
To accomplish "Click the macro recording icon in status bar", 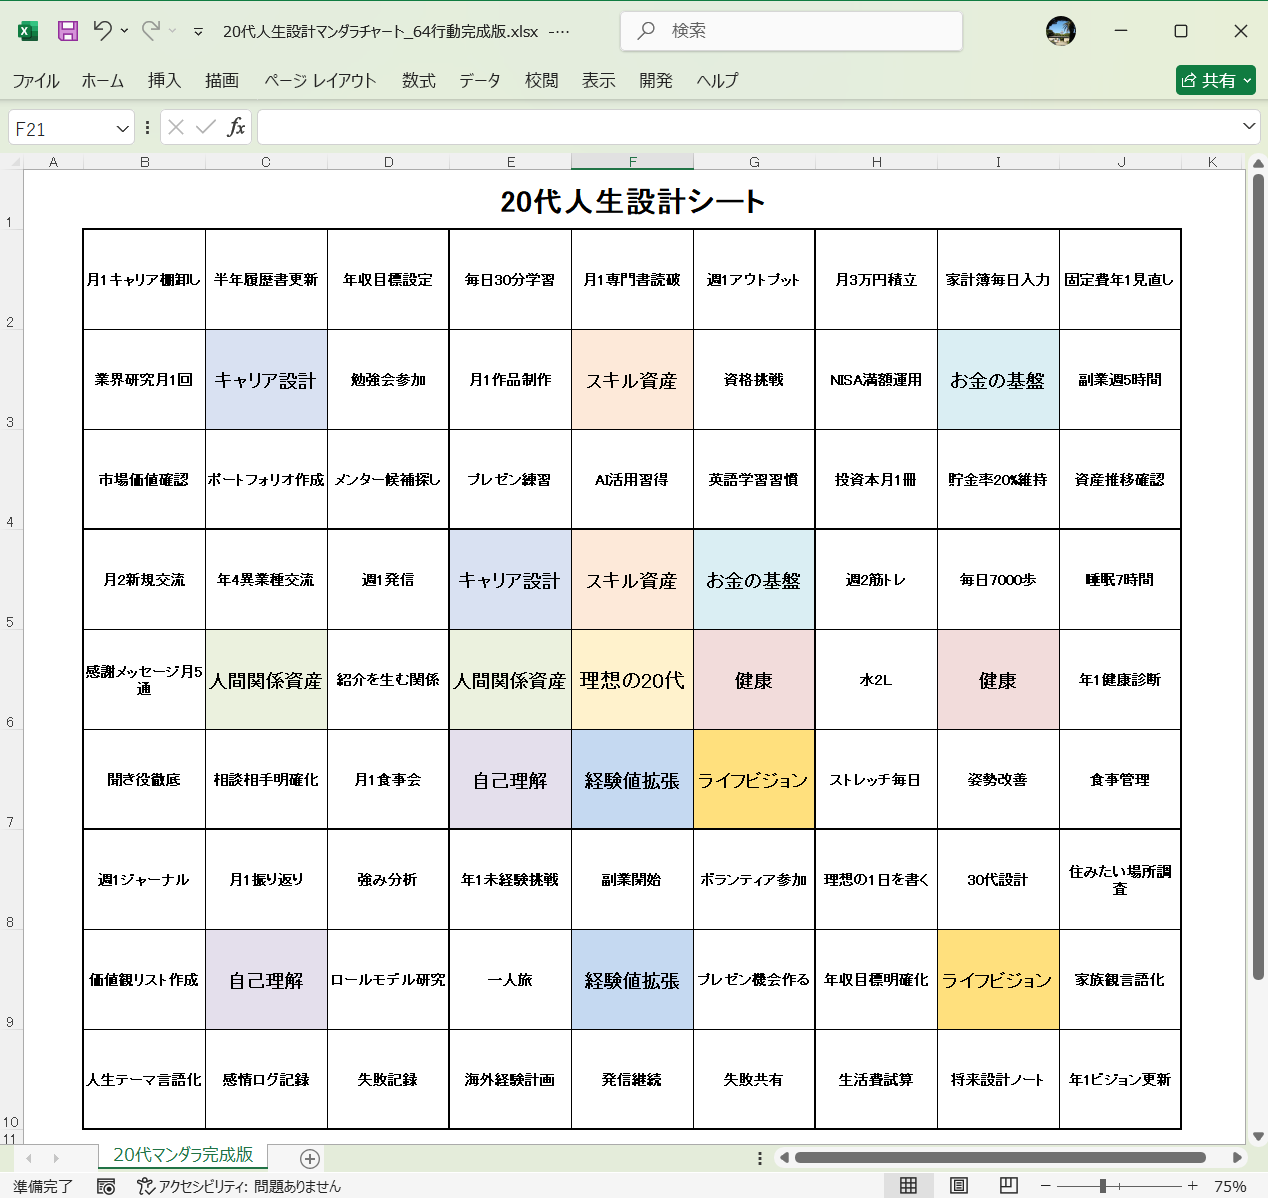I will [x=106, y=1187].
